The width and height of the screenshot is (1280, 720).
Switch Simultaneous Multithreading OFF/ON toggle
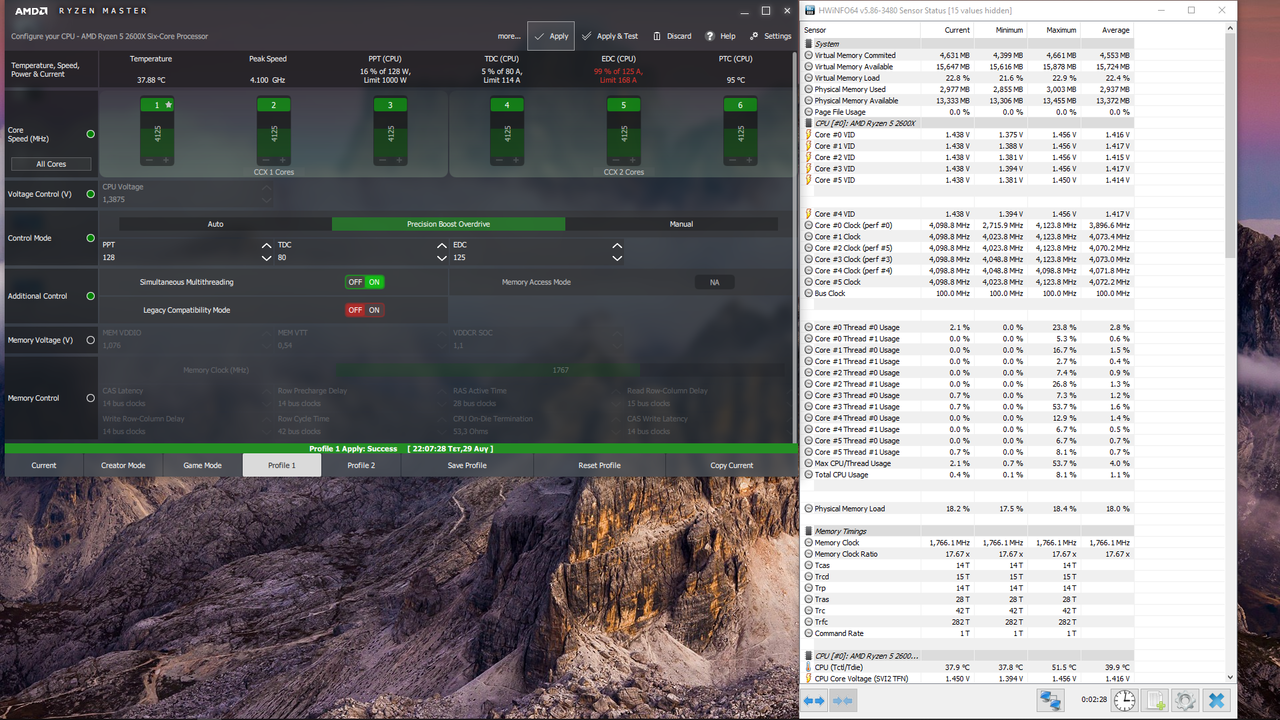(x=365, y=282)
